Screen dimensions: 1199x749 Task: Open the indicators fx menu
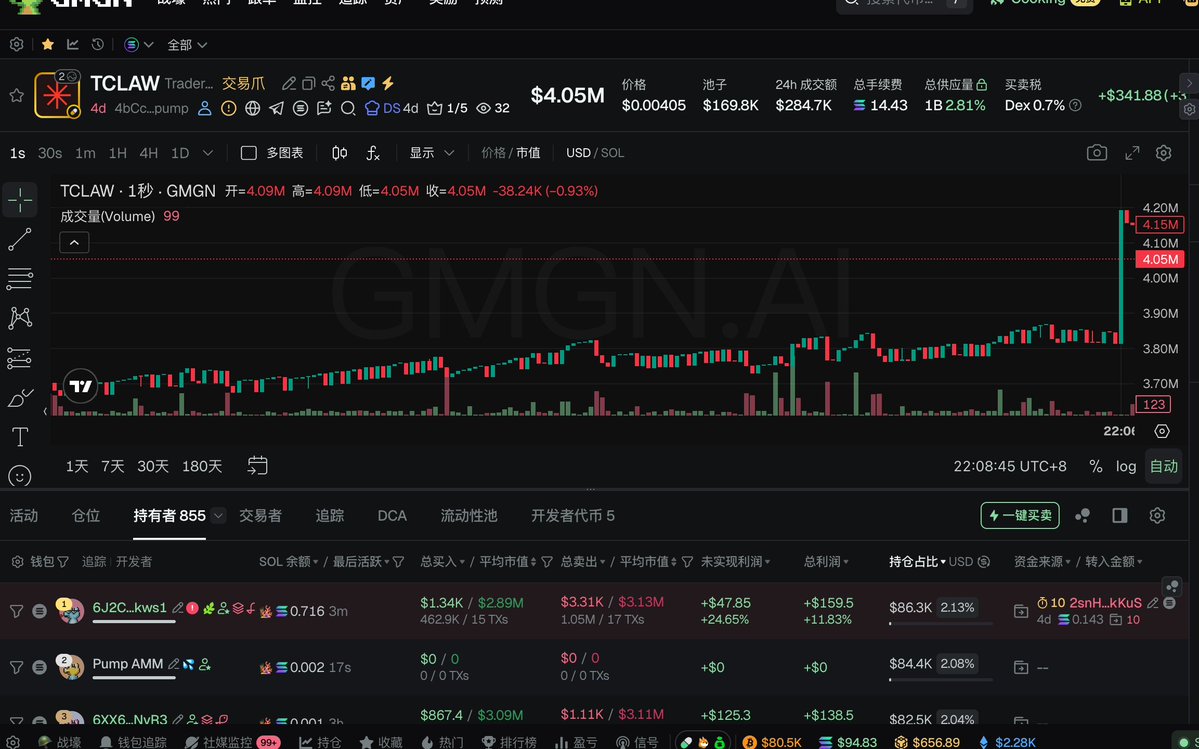coord(372,153)
